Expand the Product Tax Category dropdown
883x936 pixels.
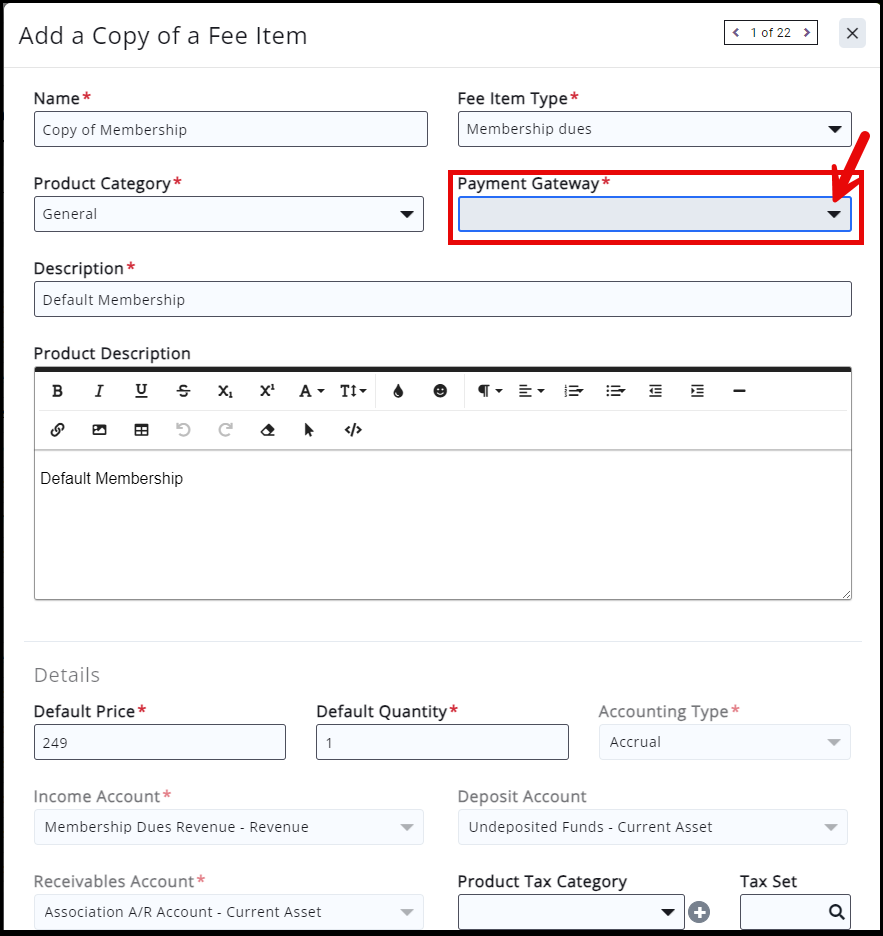point(570,912)
